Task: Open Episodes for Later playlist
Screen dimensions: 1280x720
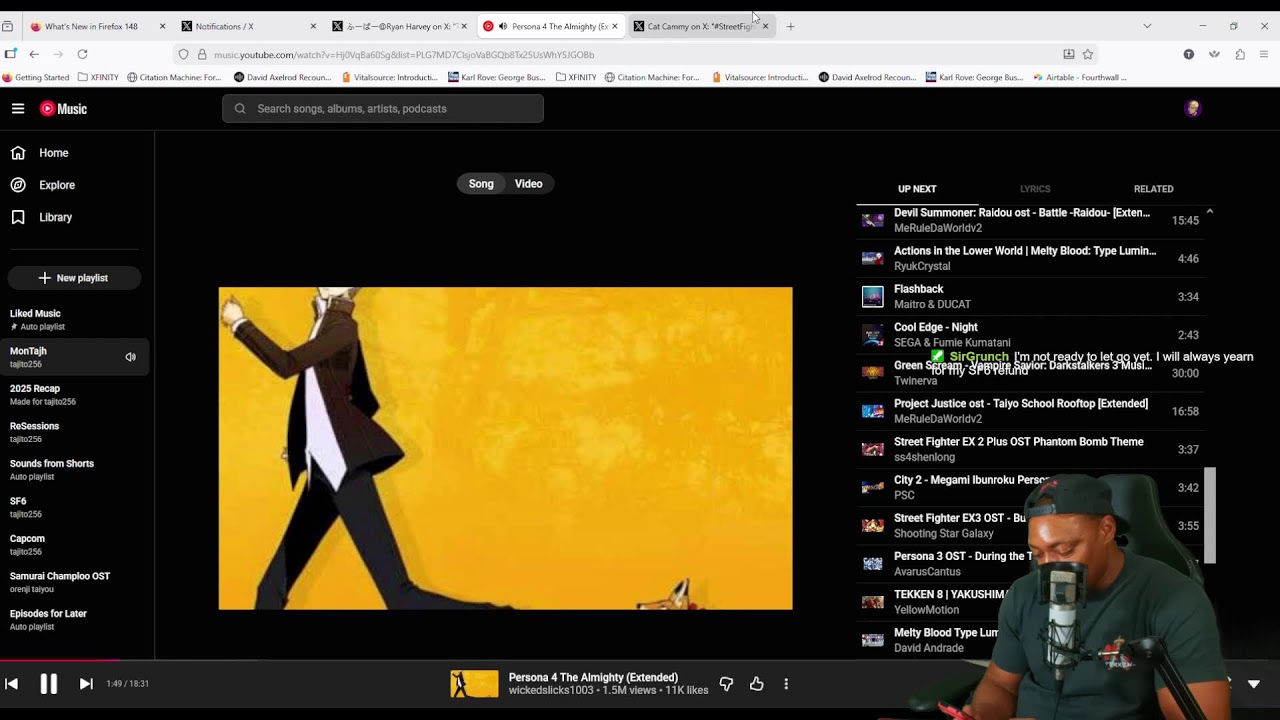Action: (74, 620)
